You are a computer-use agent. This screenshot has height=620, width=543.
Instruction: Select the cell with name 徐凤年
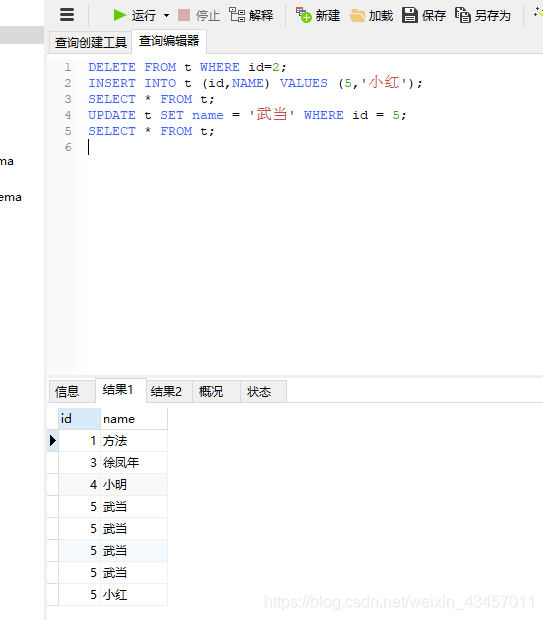pyautogui.click(x=134, y=463)
